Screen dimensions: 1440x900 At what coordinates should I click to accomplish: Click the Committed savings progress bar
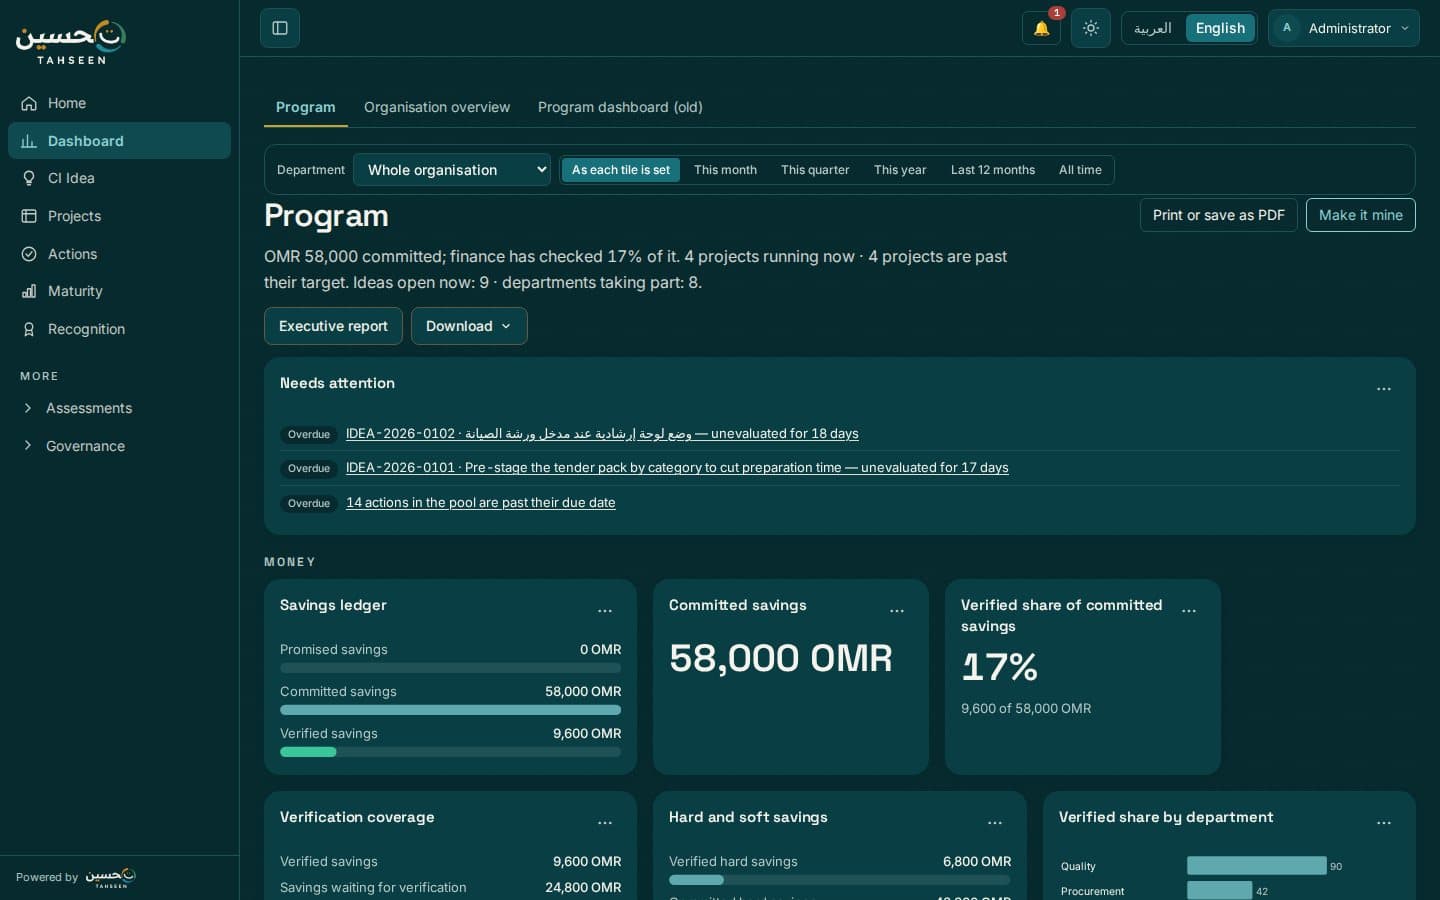coord(450,710)
